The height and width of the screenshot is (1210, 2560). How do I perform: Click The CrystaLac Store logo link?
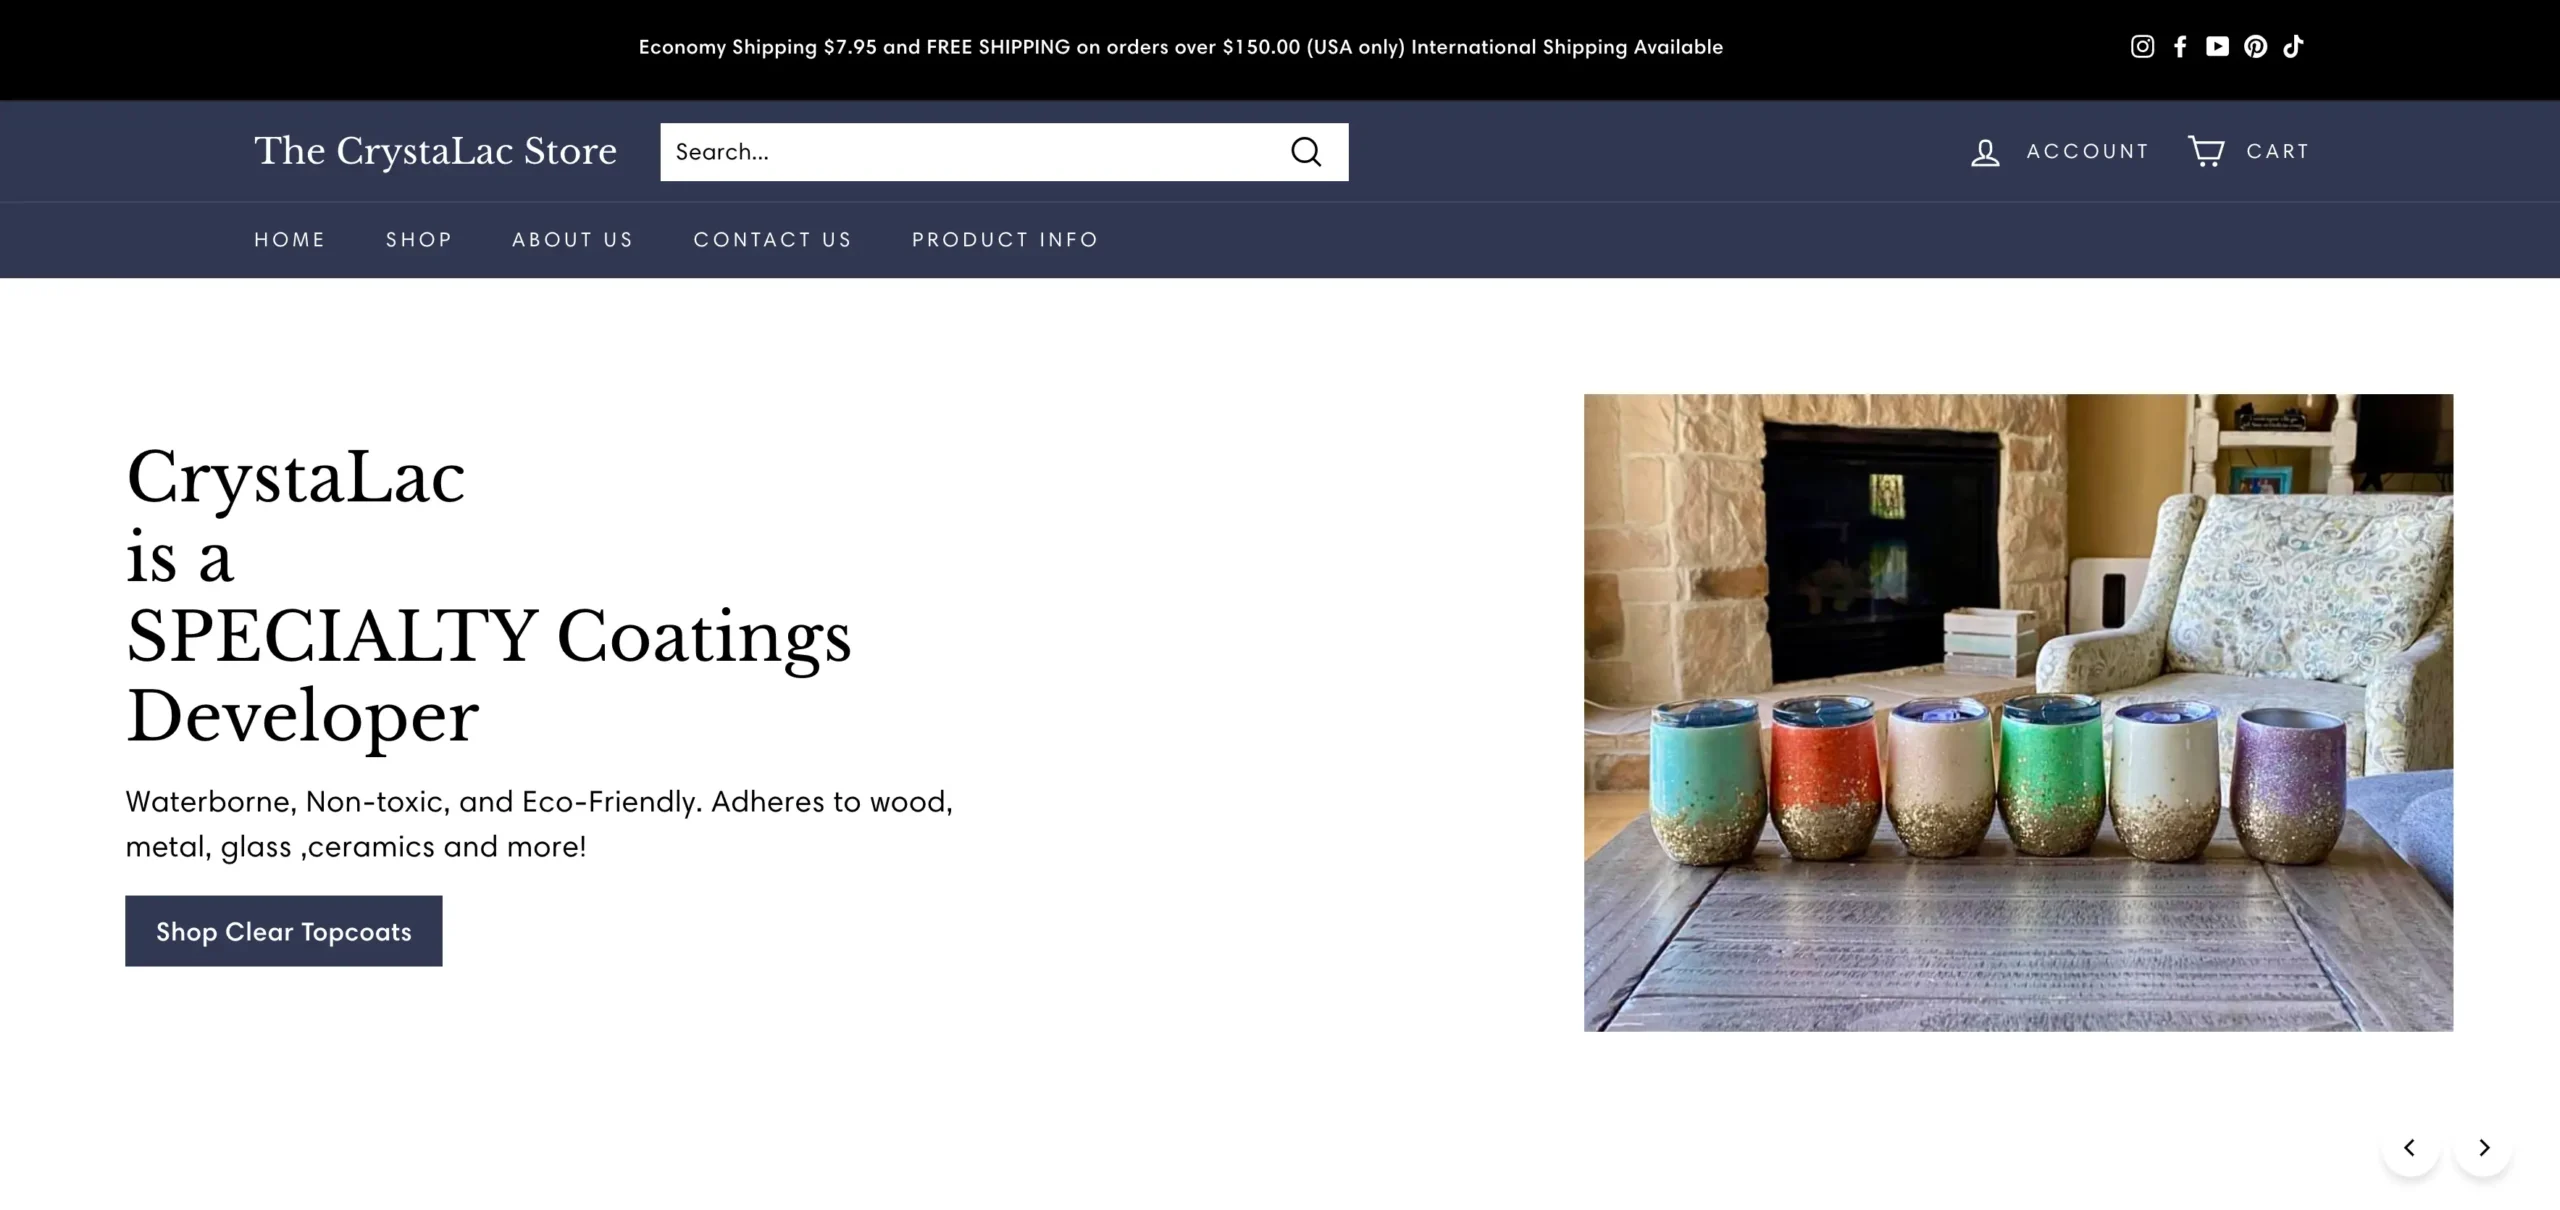tap(435, 151)
